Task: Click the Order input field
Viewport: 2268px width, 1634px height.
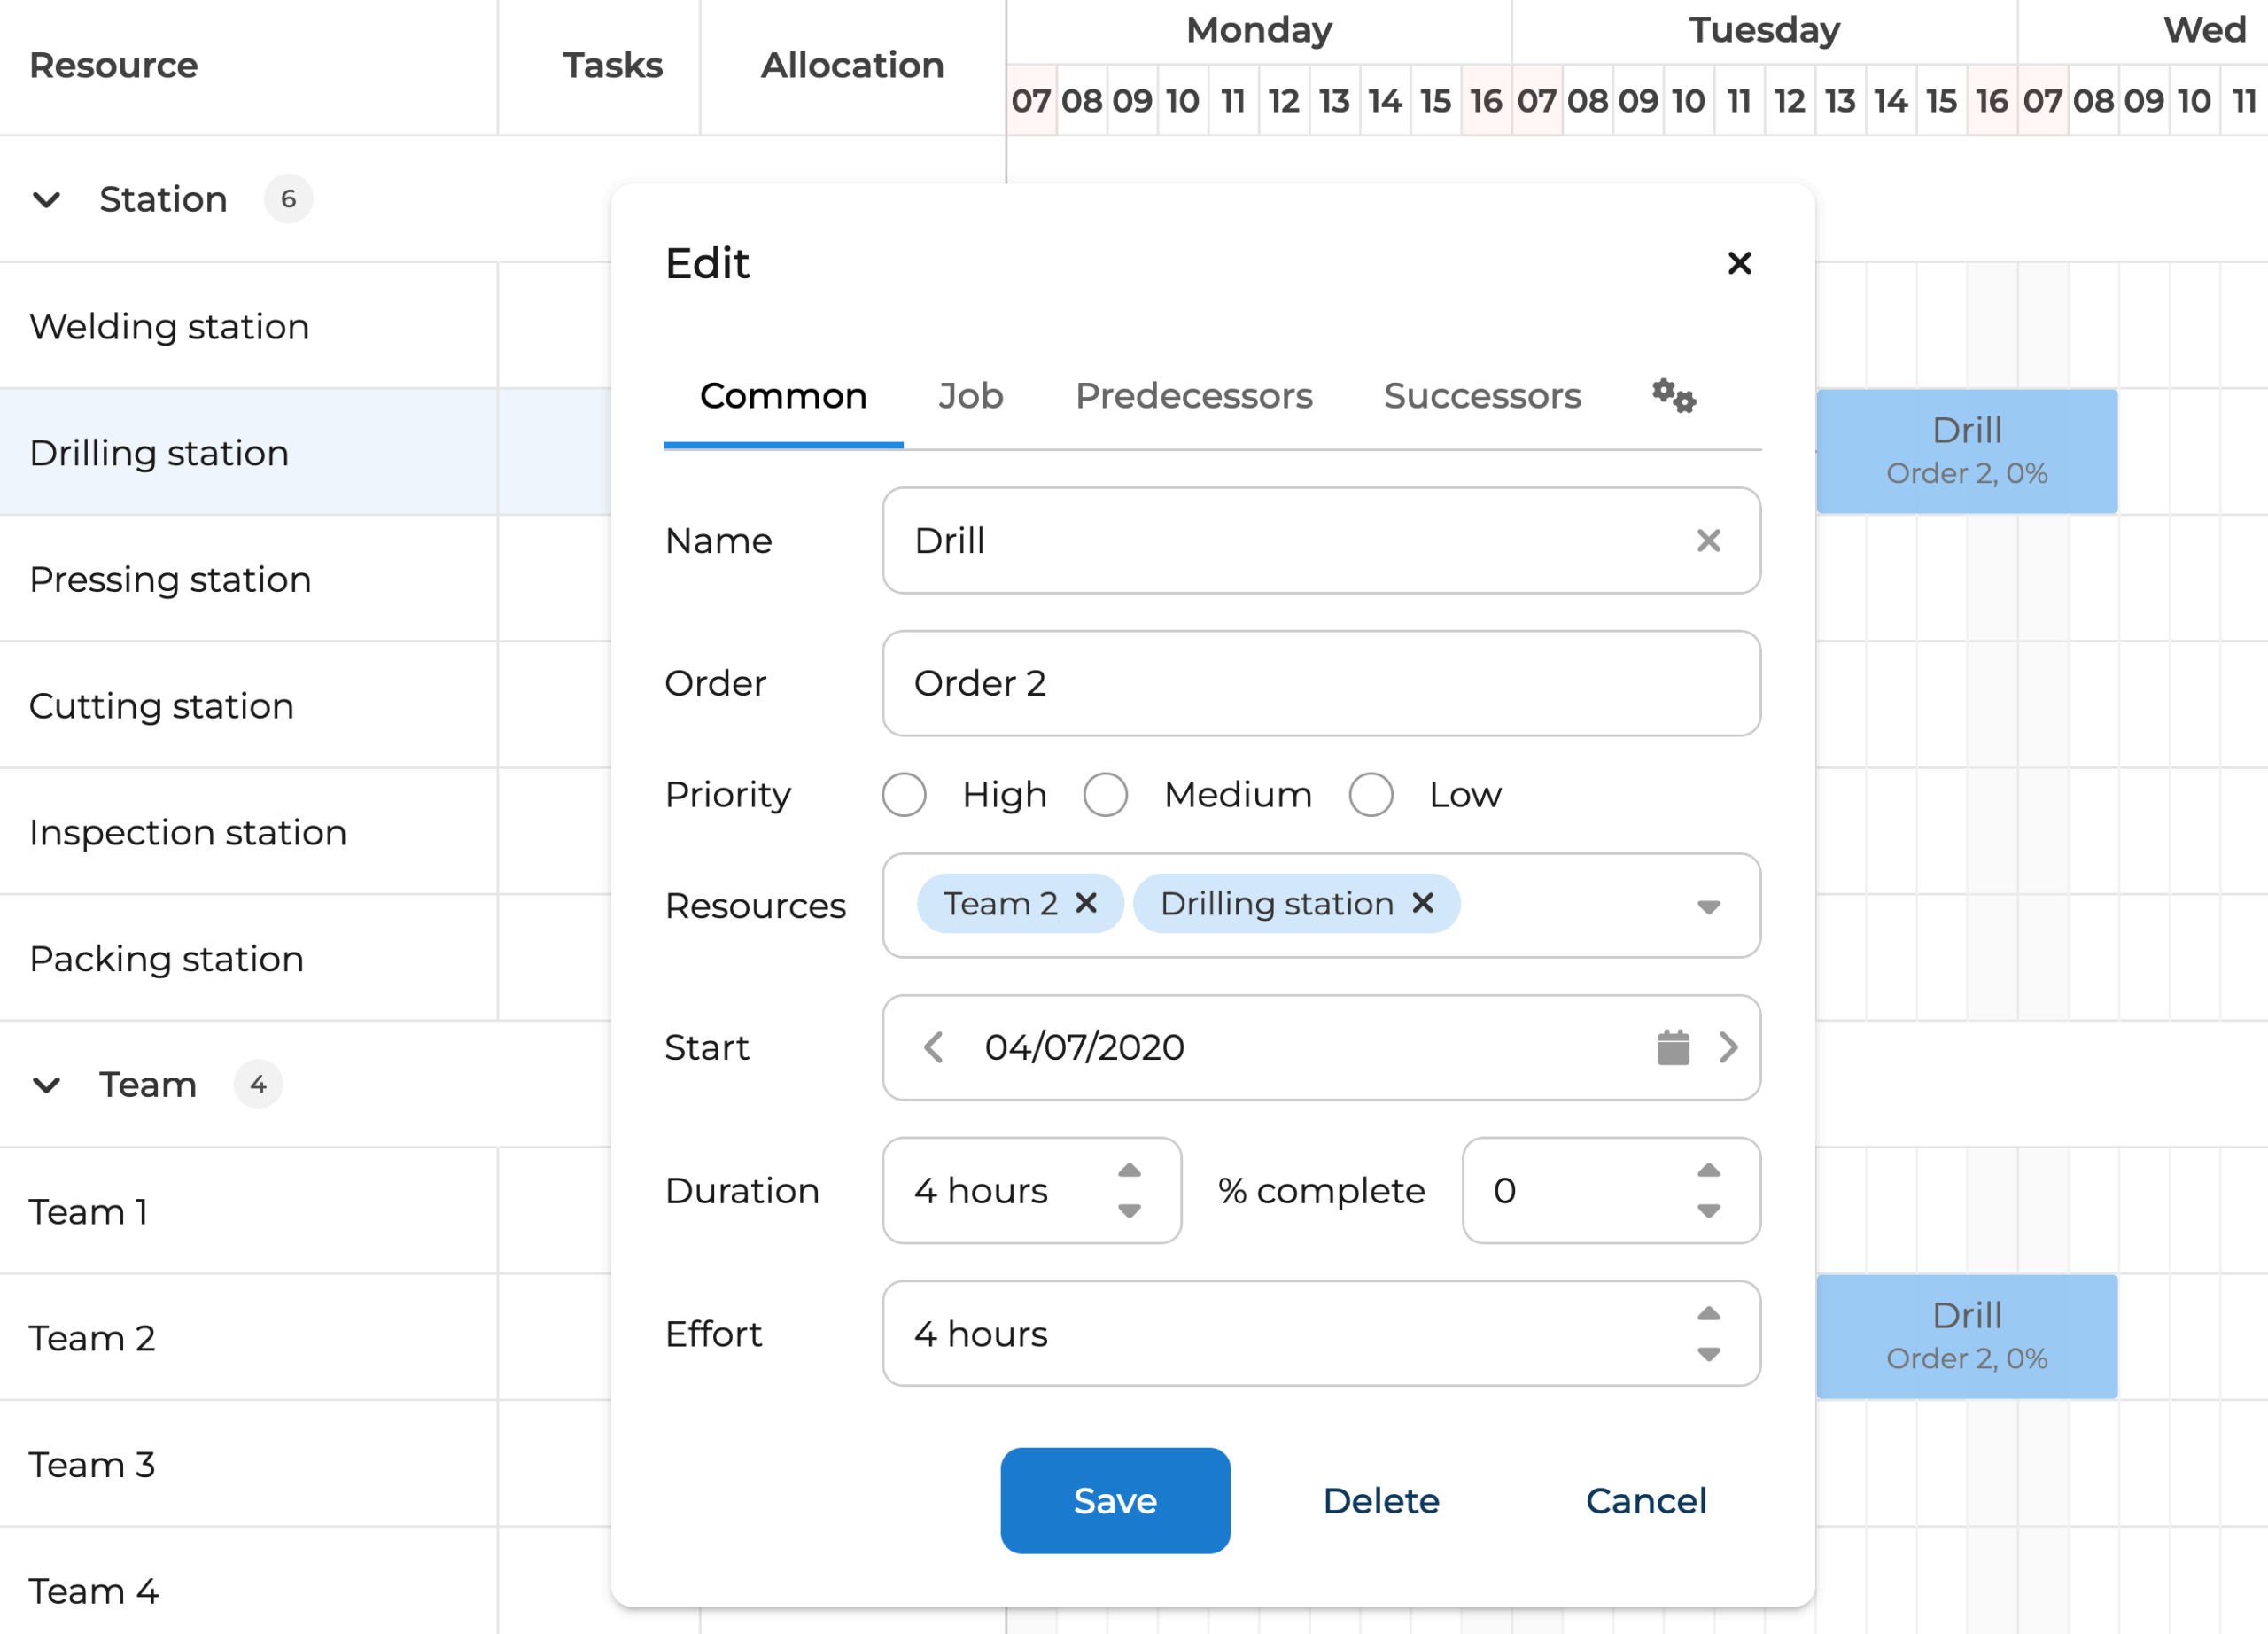Action: (x=1320, y=683)
